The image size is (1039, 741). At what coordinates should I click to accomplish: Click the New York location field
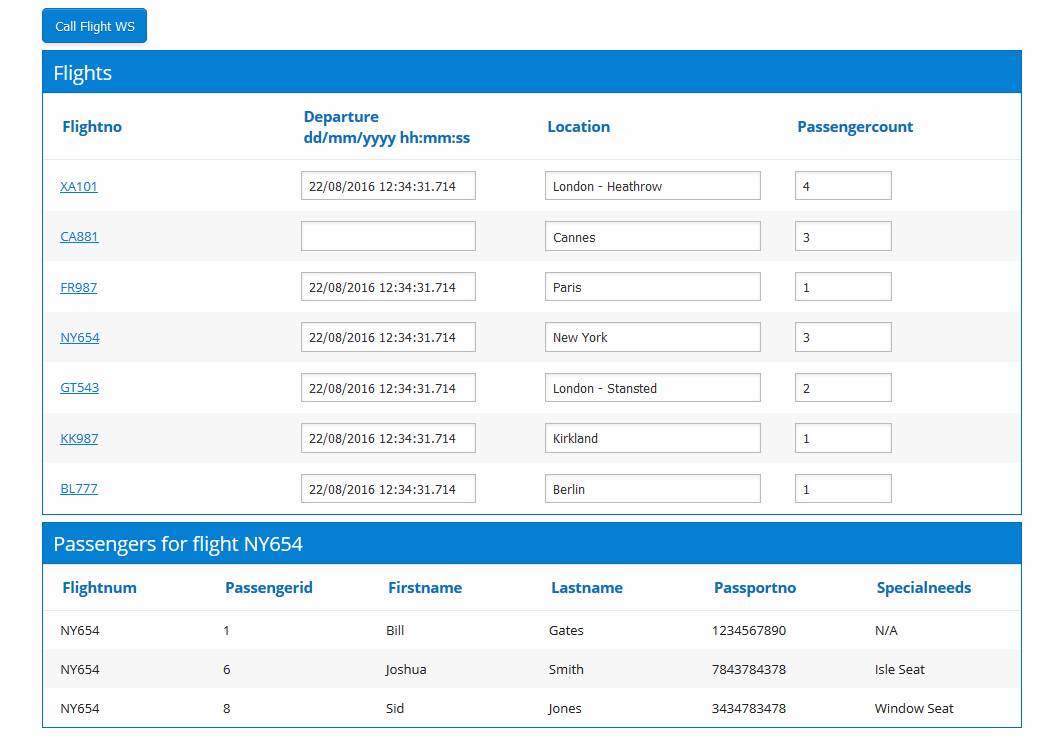click(652, 338)
